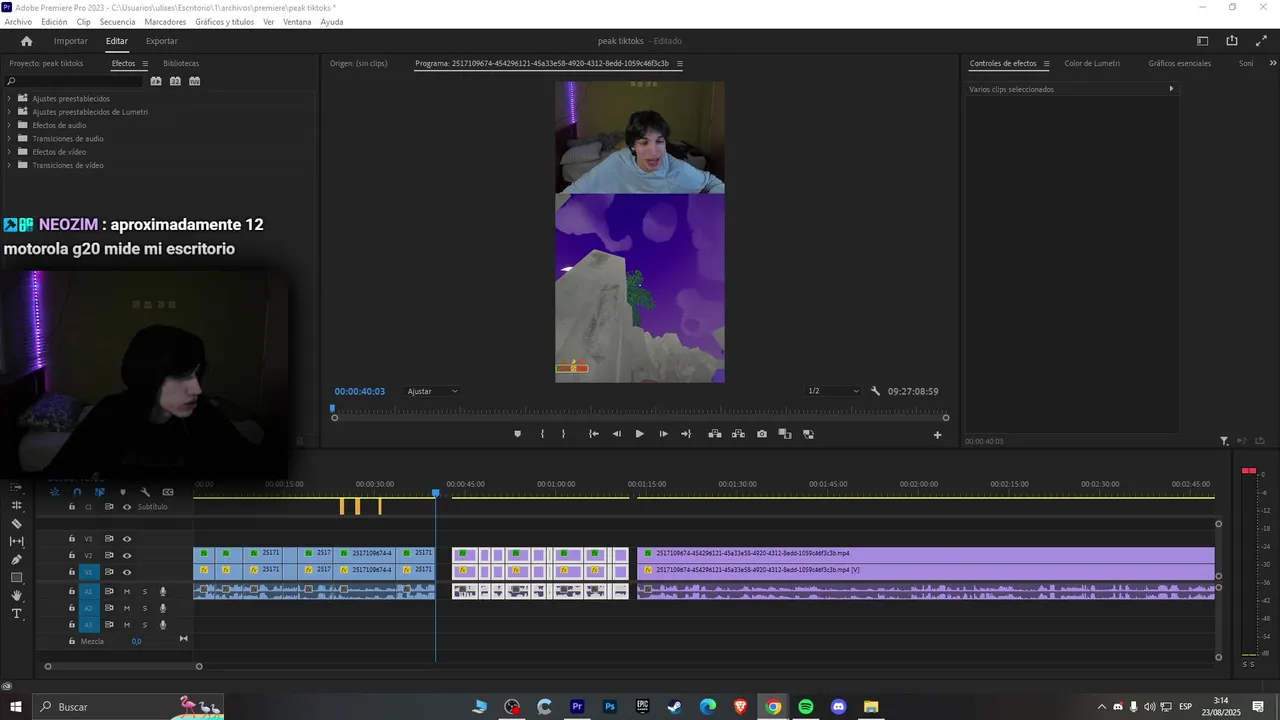Image resolution: width=1280 pixels, height=720 pixels.
Task: Open the 1/2 playback resolution dropdown
Action: [833, 391]
